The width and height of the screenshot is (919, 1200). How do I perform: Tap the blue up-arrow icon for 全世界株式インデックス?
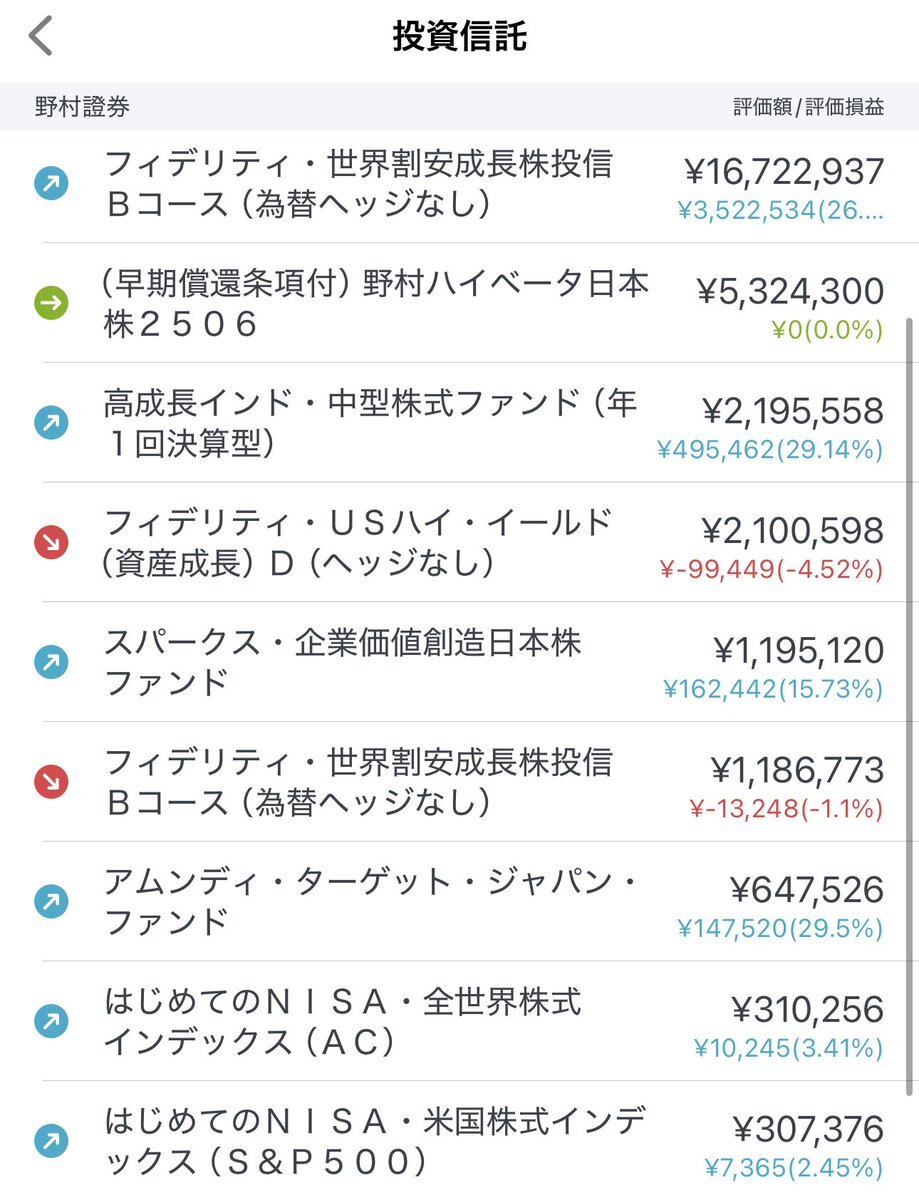coord(51,1021)
